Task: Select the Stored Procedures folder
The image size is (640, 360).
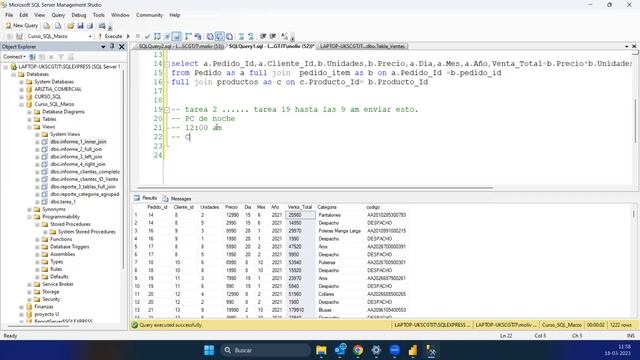Action: tap(70, 224)
